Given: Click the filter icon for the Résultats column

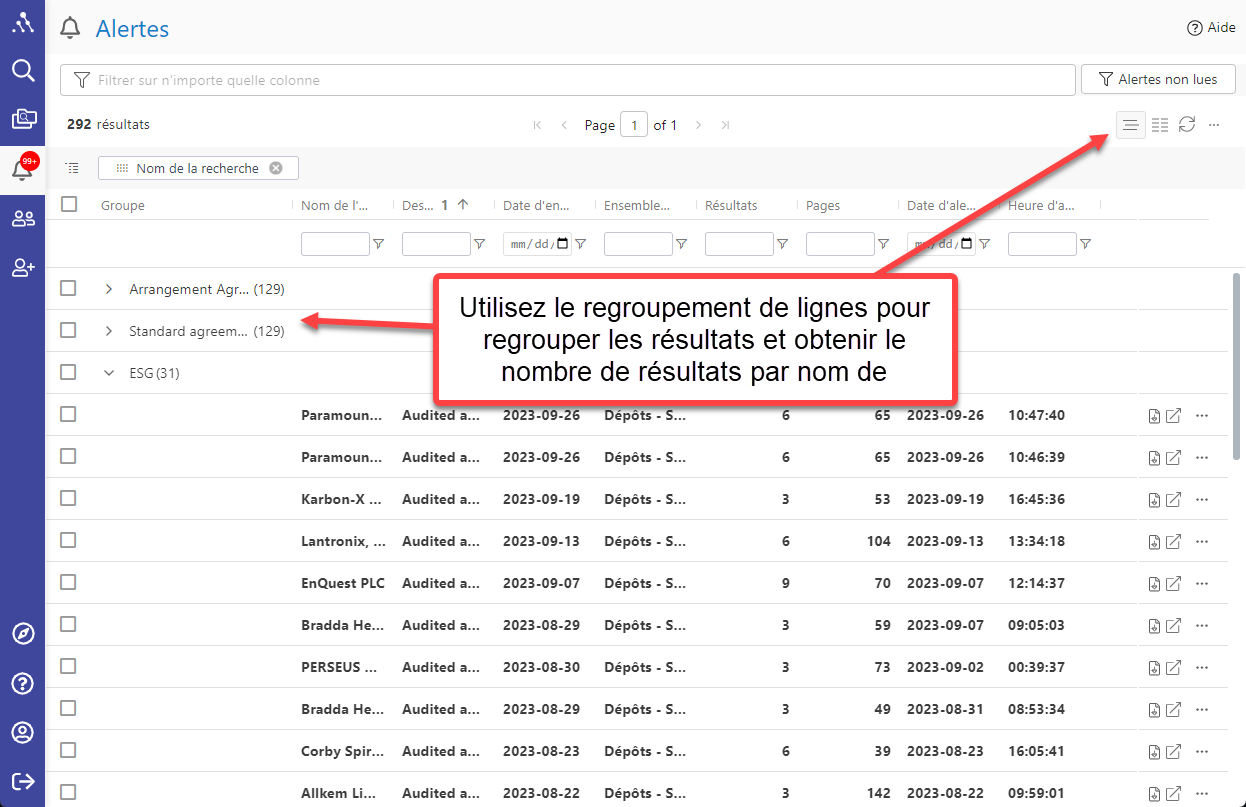Looking at the screenshot, I should pyautogui.click(x=782, y=244).
